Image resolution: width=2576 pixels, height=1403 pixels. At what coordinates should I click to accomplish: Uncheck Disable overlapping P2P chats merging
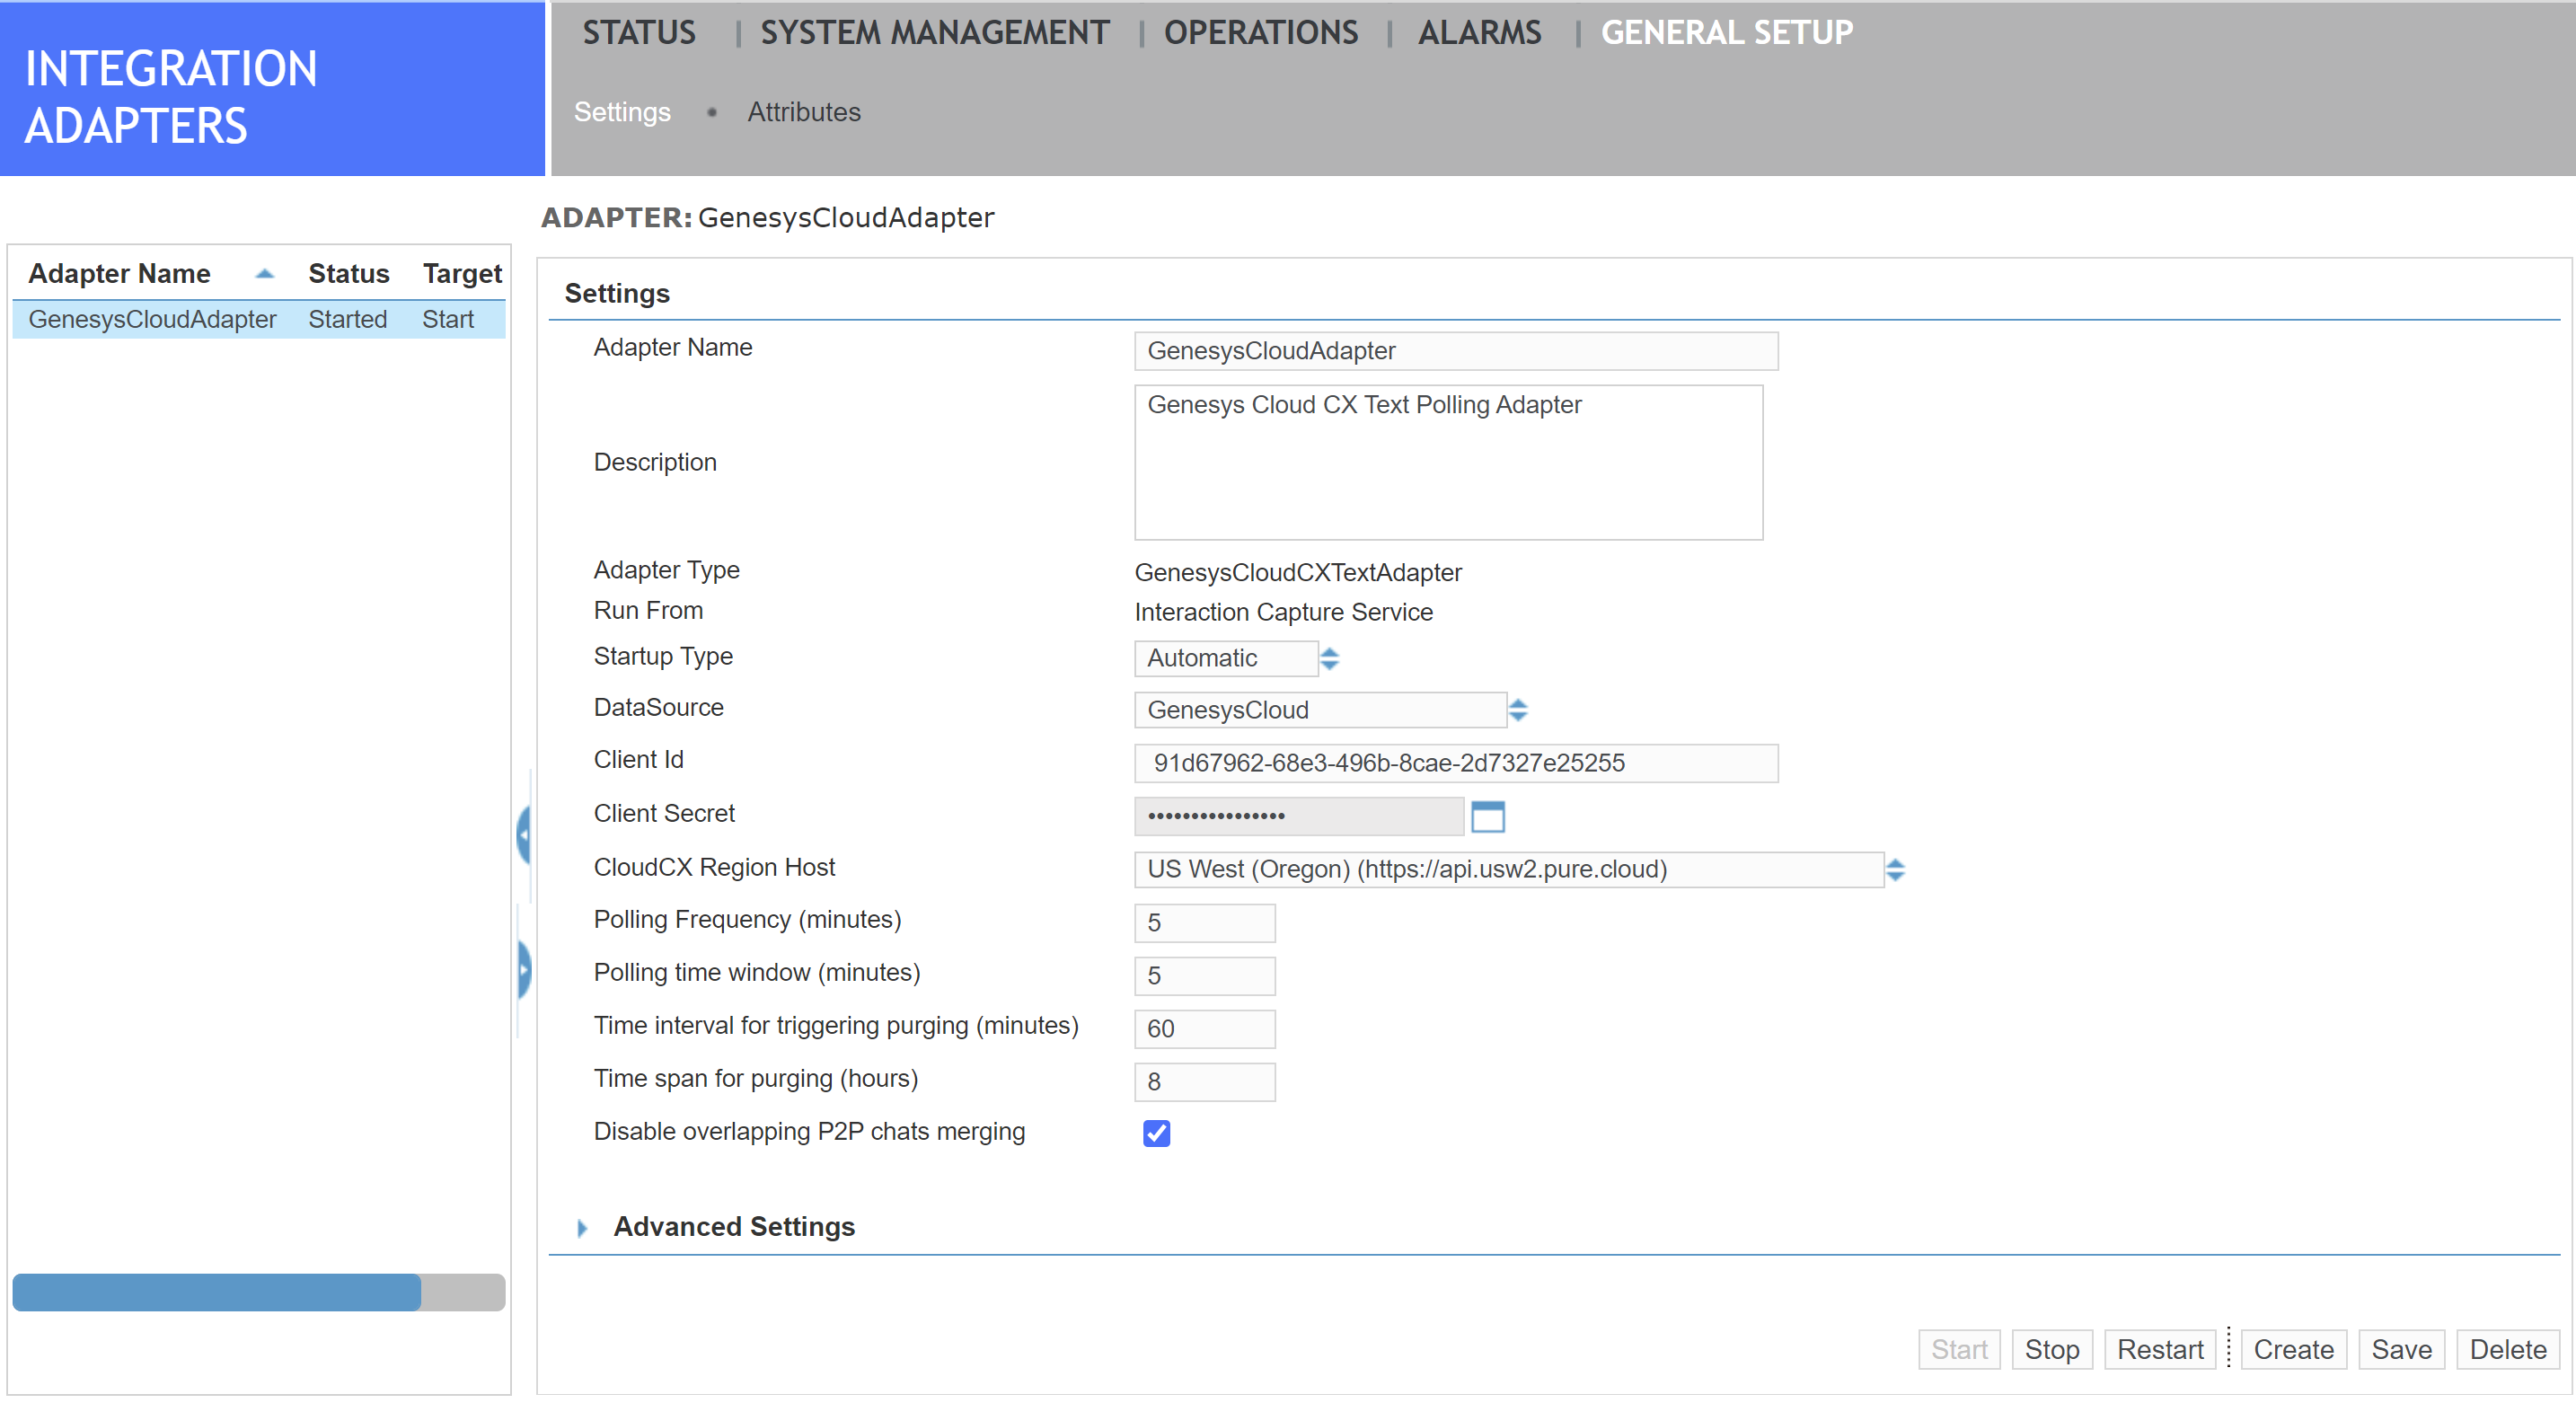[1156, 1133]
